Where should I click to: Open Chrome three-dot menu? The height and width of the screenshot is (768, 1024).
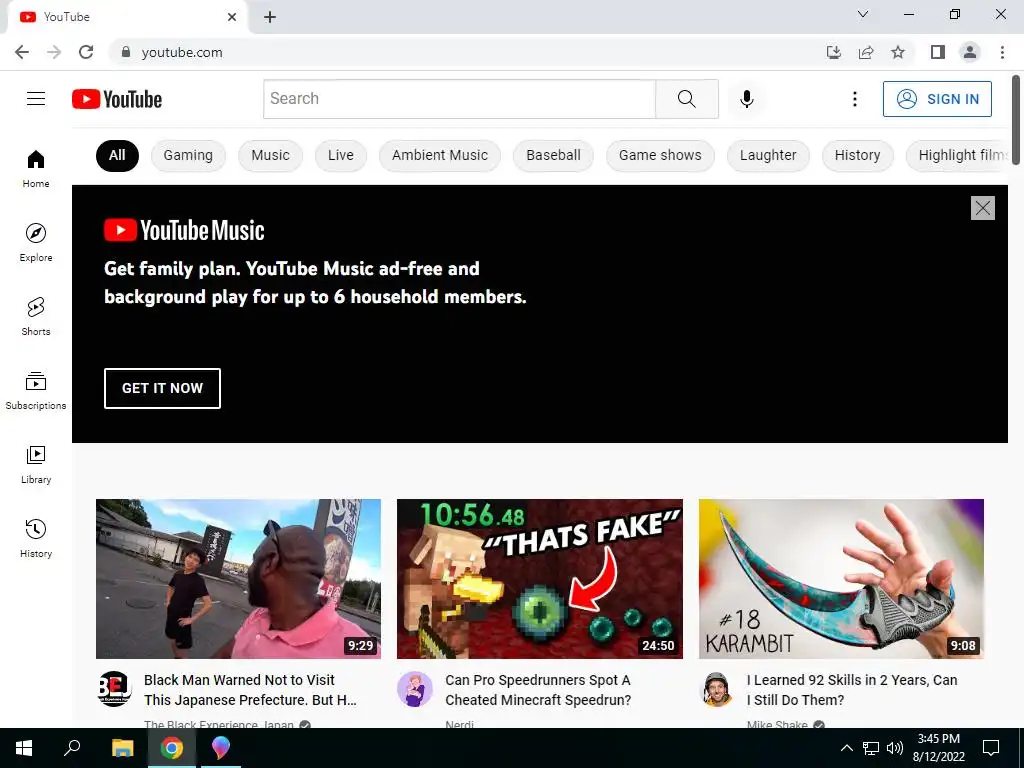pyautogui.click(x=1002, y=52)
